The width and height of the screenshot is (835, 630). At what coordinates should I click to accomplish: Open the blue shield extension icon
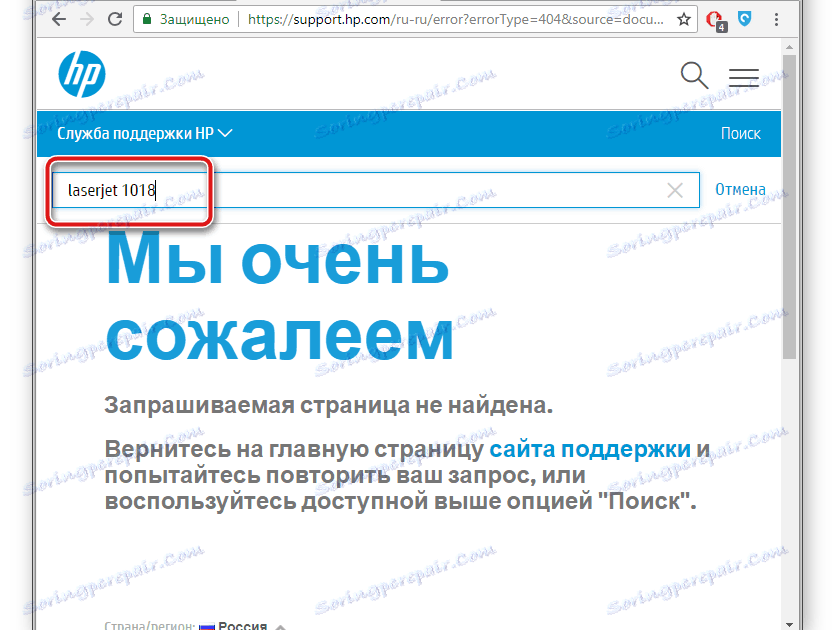coord(744,19)
